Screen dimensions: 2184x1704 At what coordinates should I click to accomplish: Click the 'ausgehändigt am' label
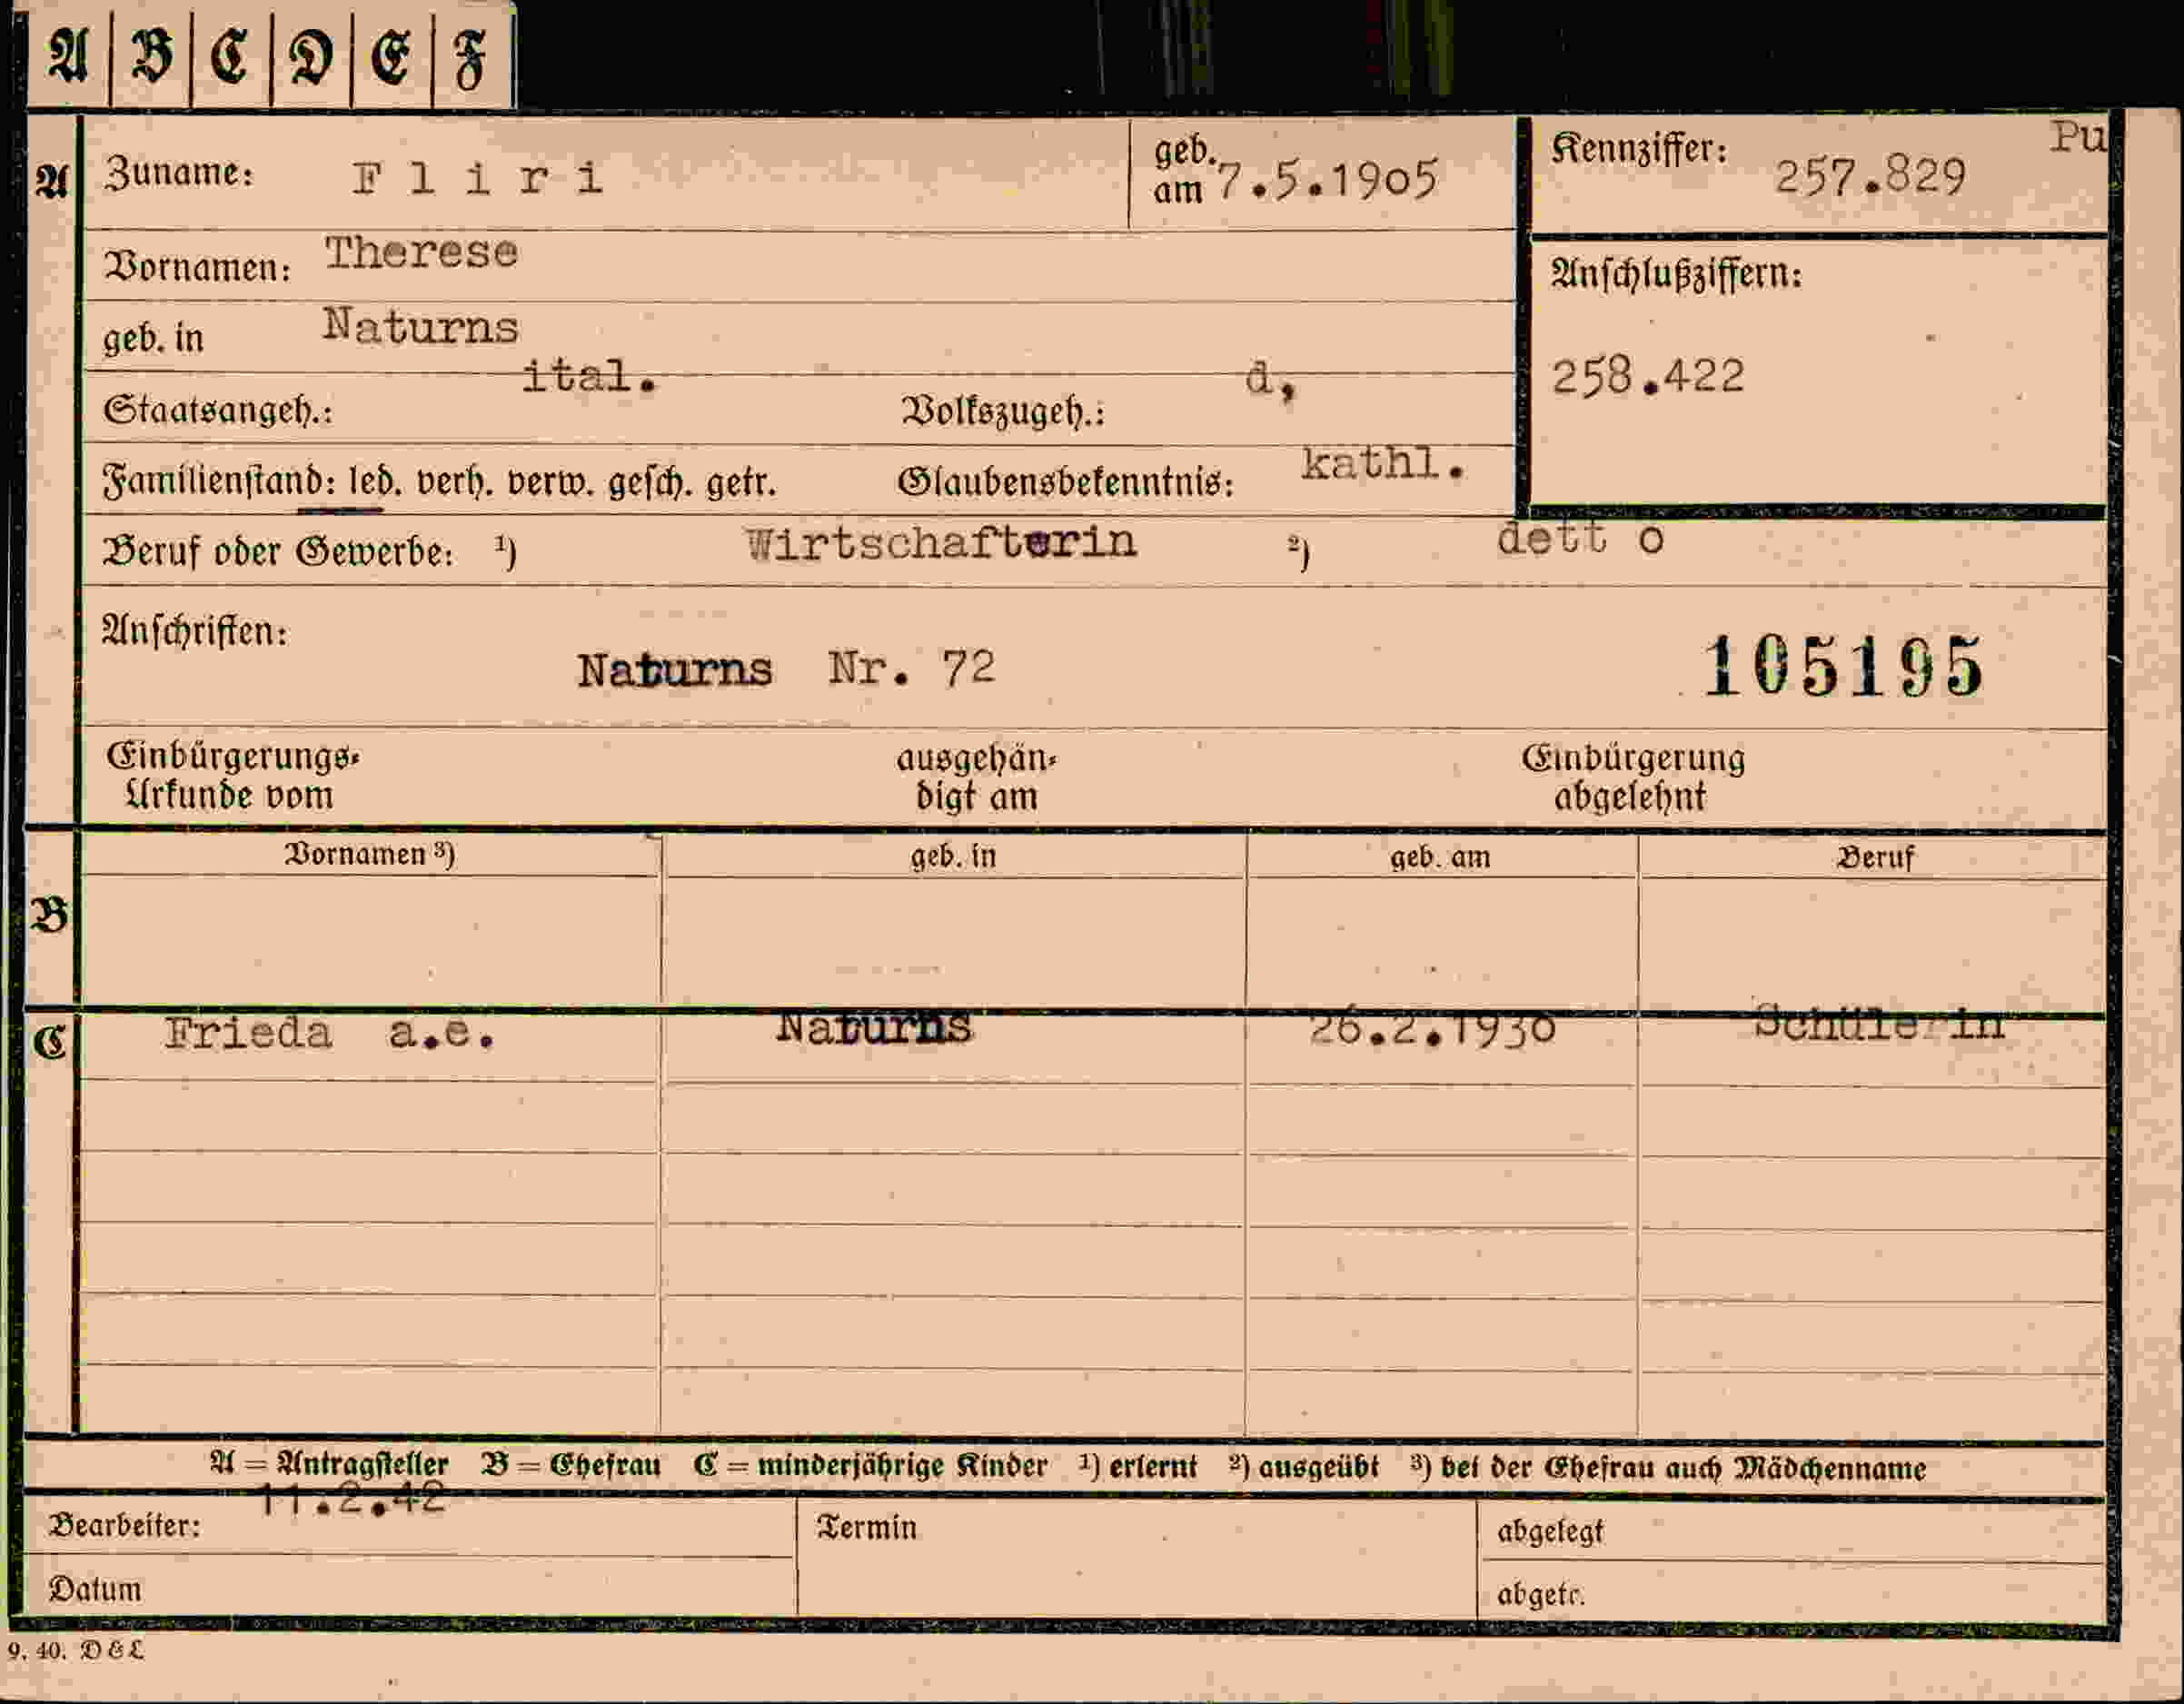976,778
